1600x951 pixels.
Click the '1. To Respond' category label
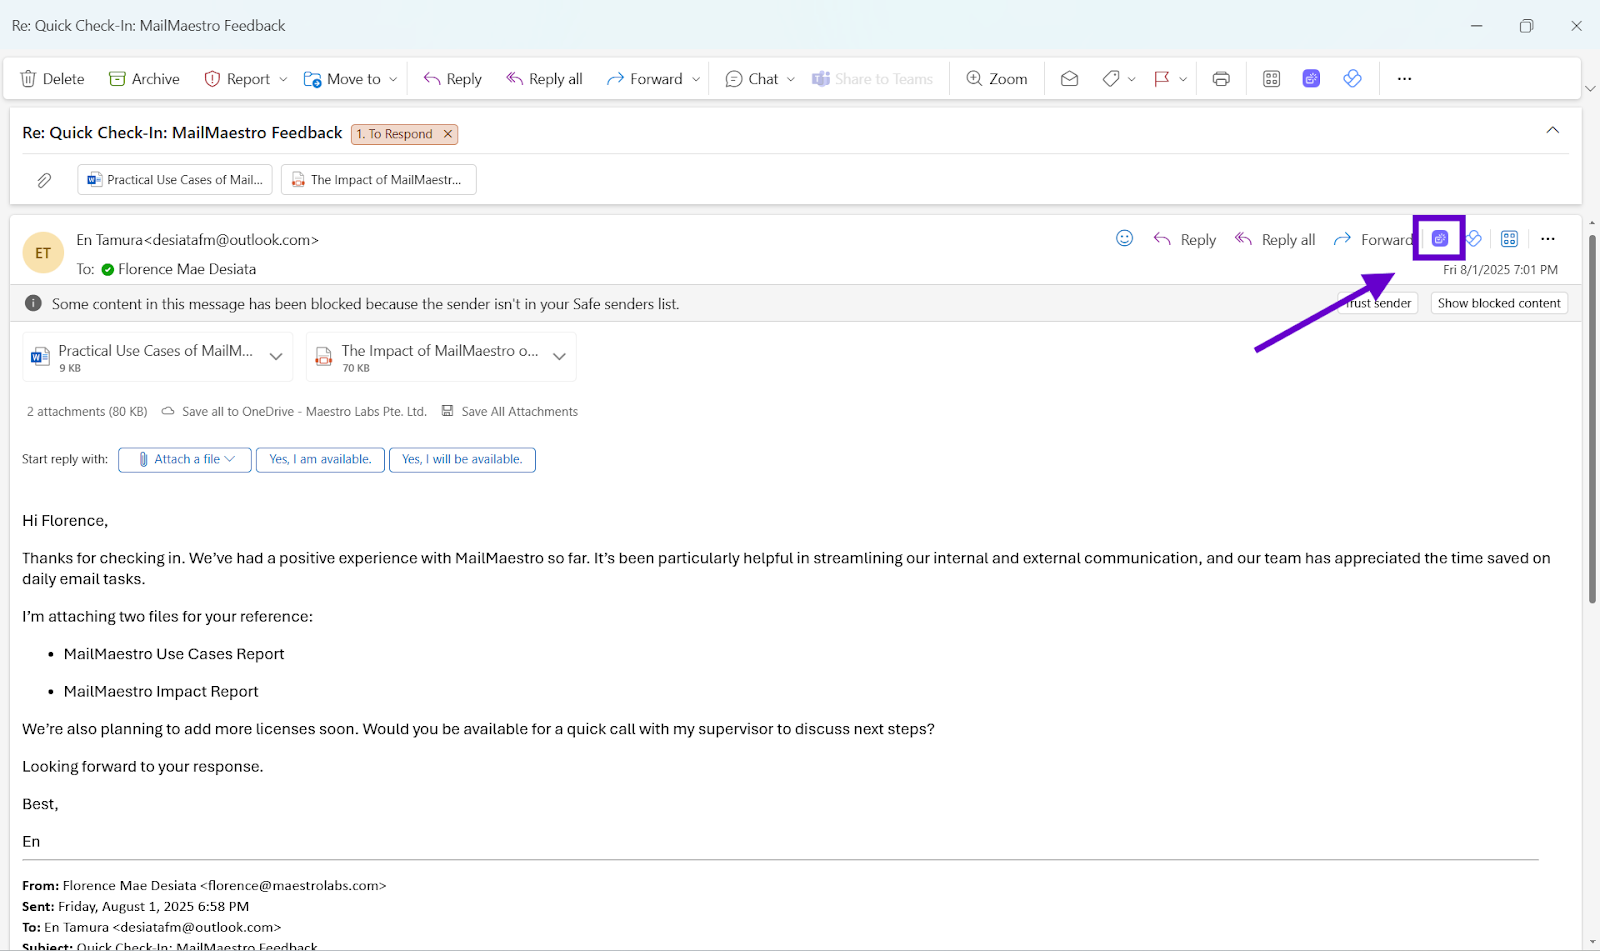[x=395, y=134]
